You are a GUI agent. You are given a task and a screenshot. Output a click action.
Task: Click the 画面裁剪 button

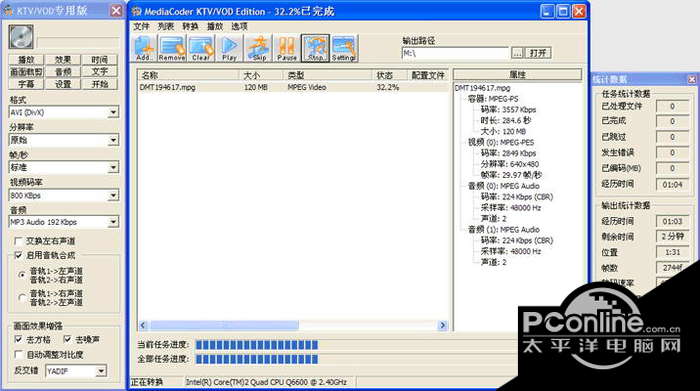pyautogui.click(x=26, y=71)
